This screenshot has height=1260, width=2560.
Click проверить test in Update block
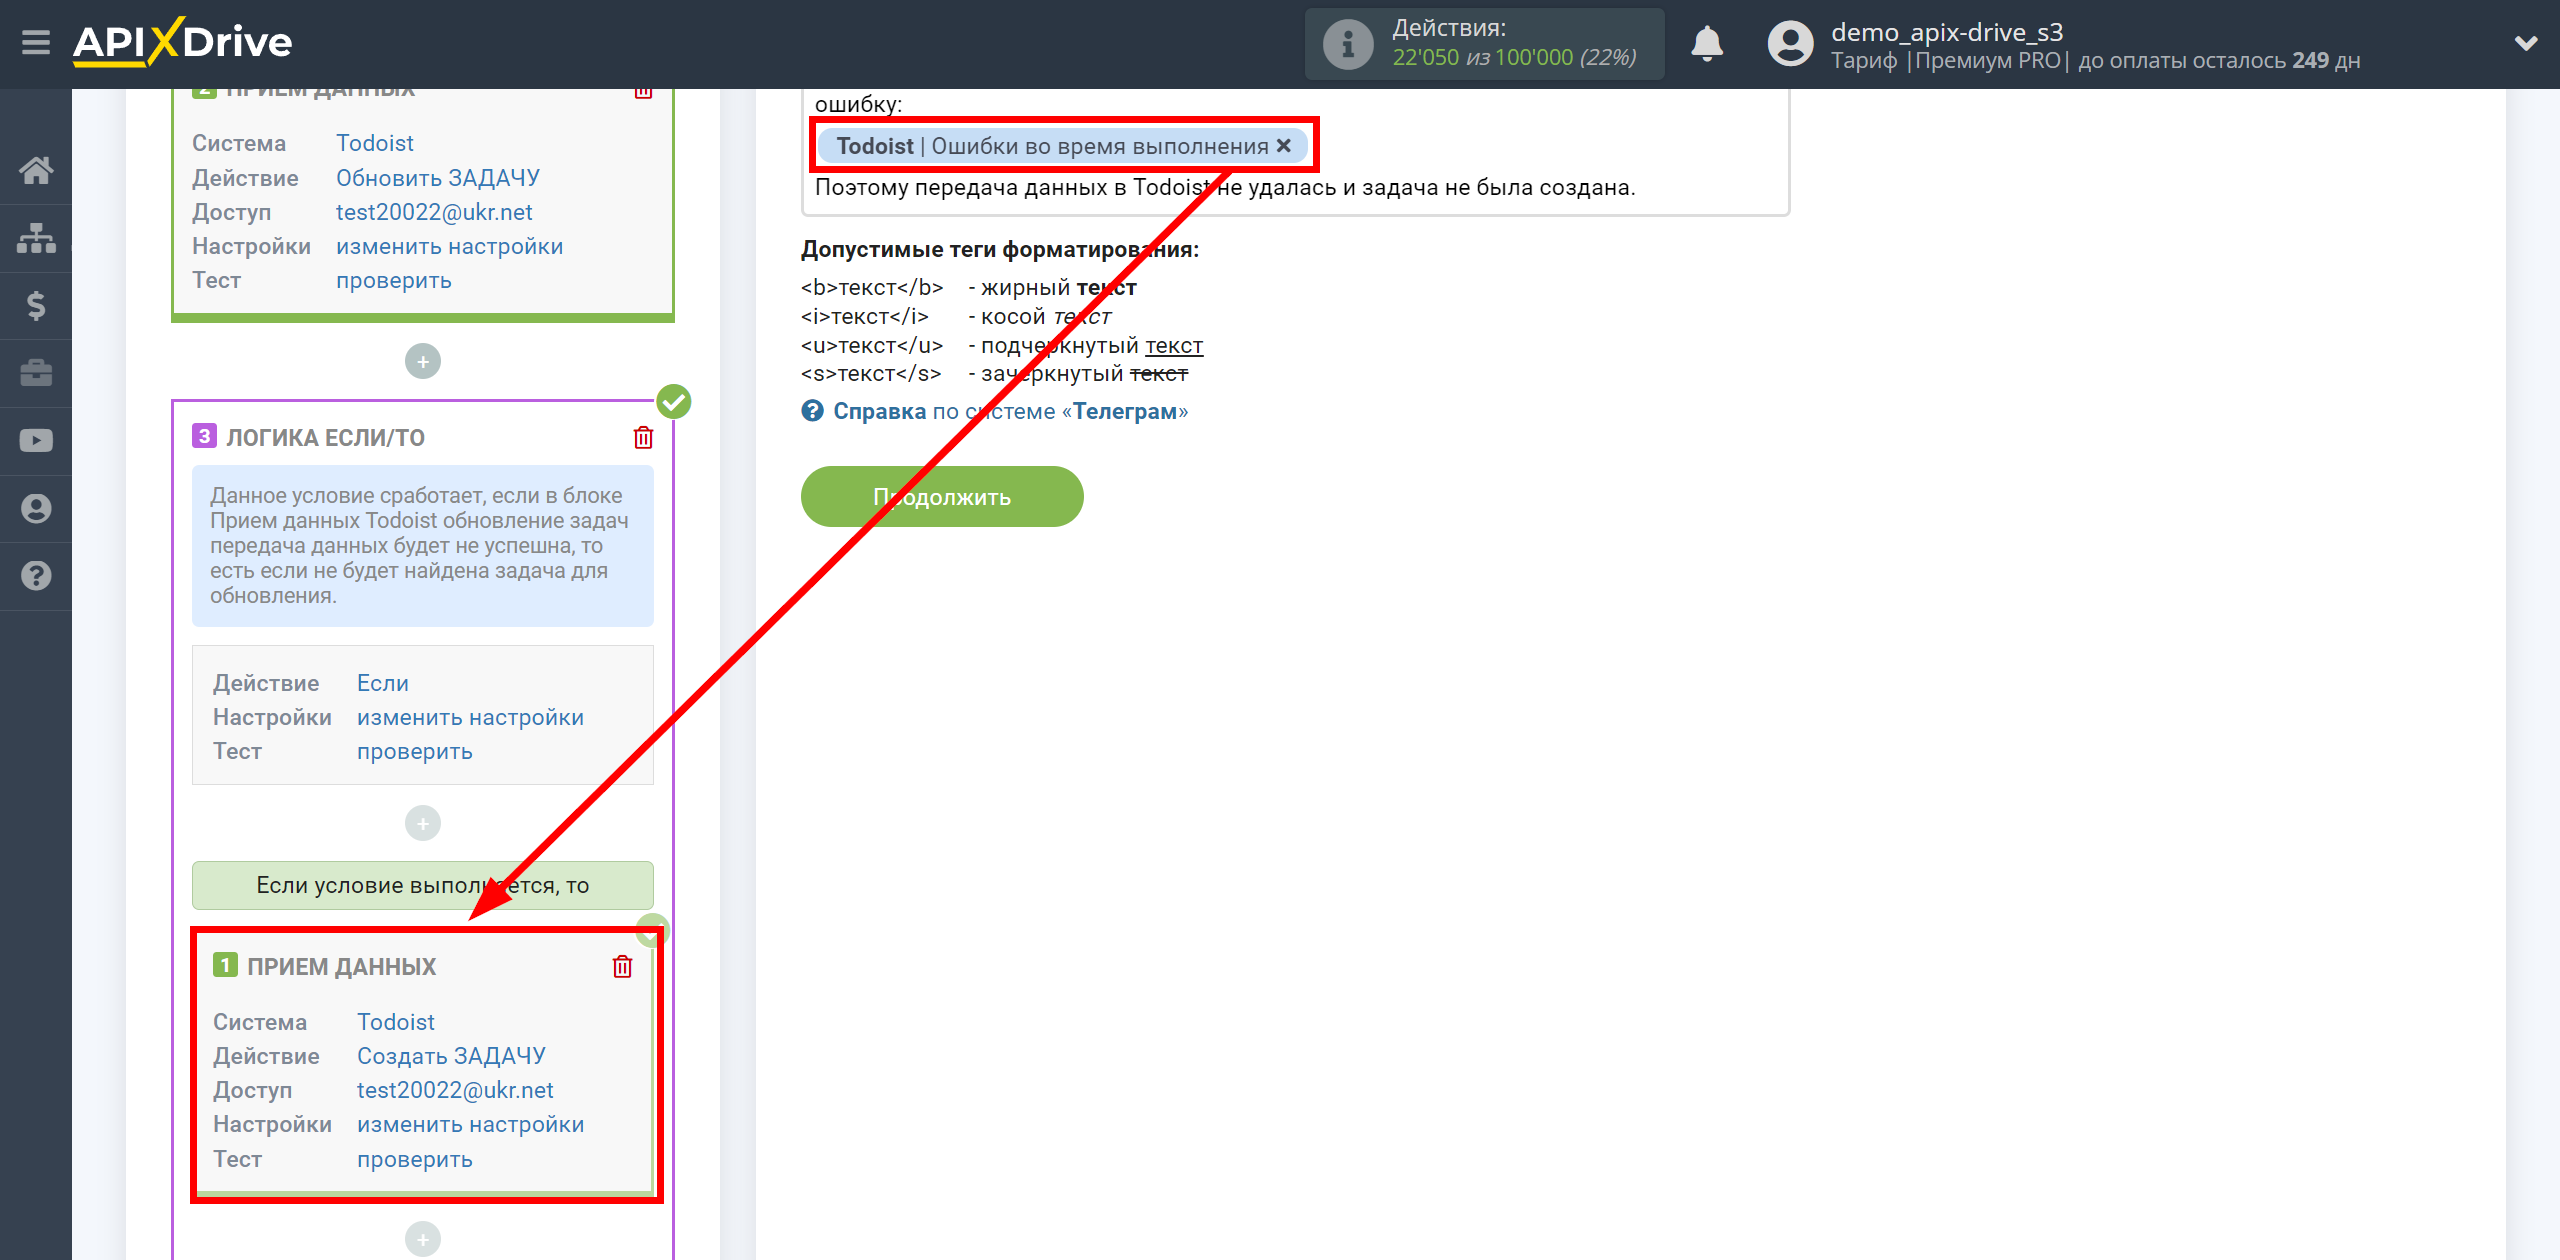pyautogui.click(x=393, y=280)
